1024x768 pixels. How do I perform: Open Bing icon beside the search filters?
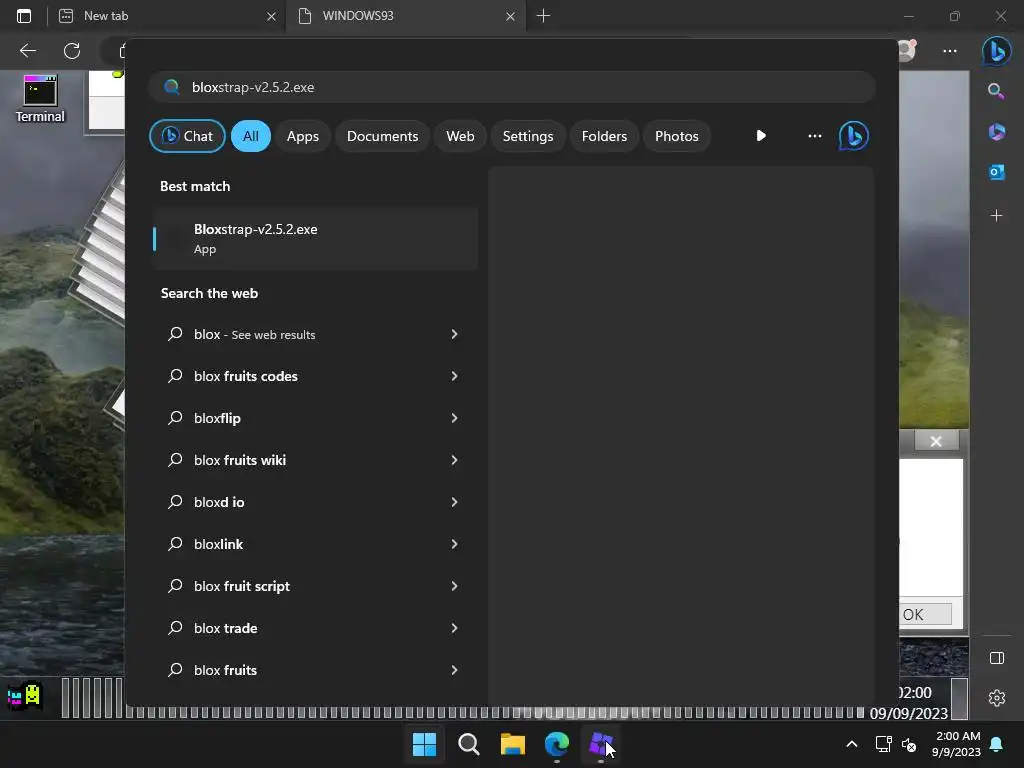pos(854,136)
